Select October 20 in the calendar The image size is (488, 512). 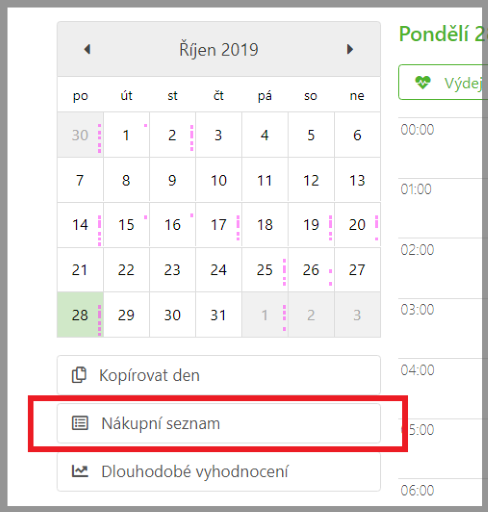click(x=357, y=225)
